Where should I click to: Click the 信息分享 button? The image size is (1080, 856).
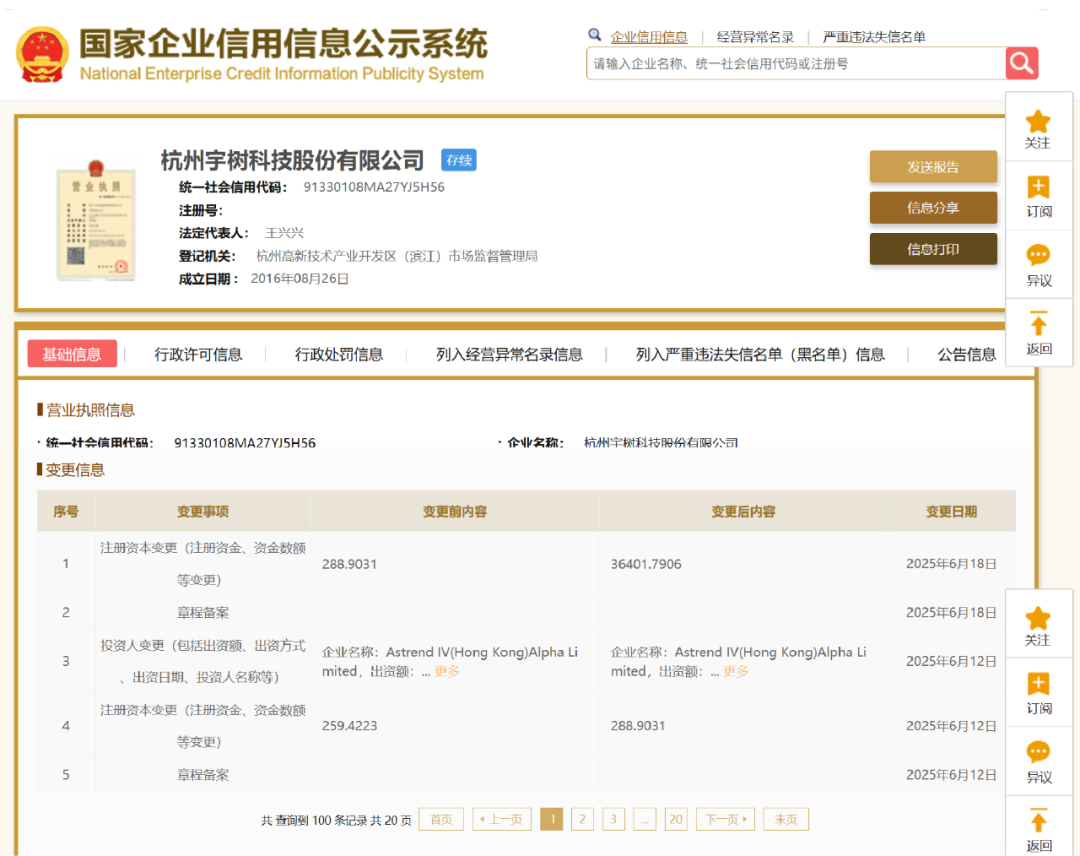(x=933, y=208)
